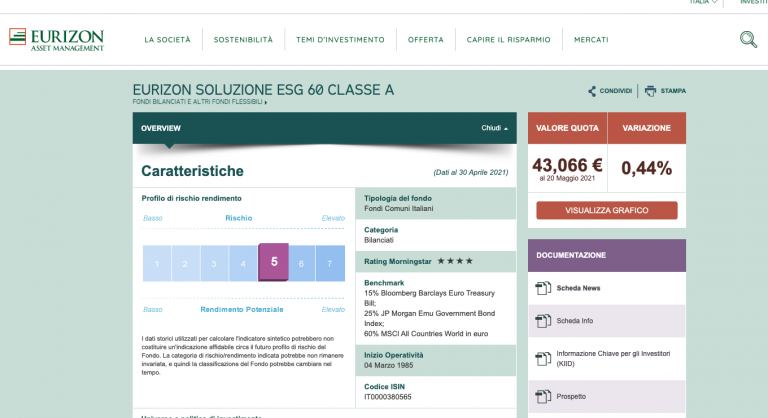This screenshot has height=418, width=768.
Task: Click the Documentazione panel header
Action: coord(607,255)
